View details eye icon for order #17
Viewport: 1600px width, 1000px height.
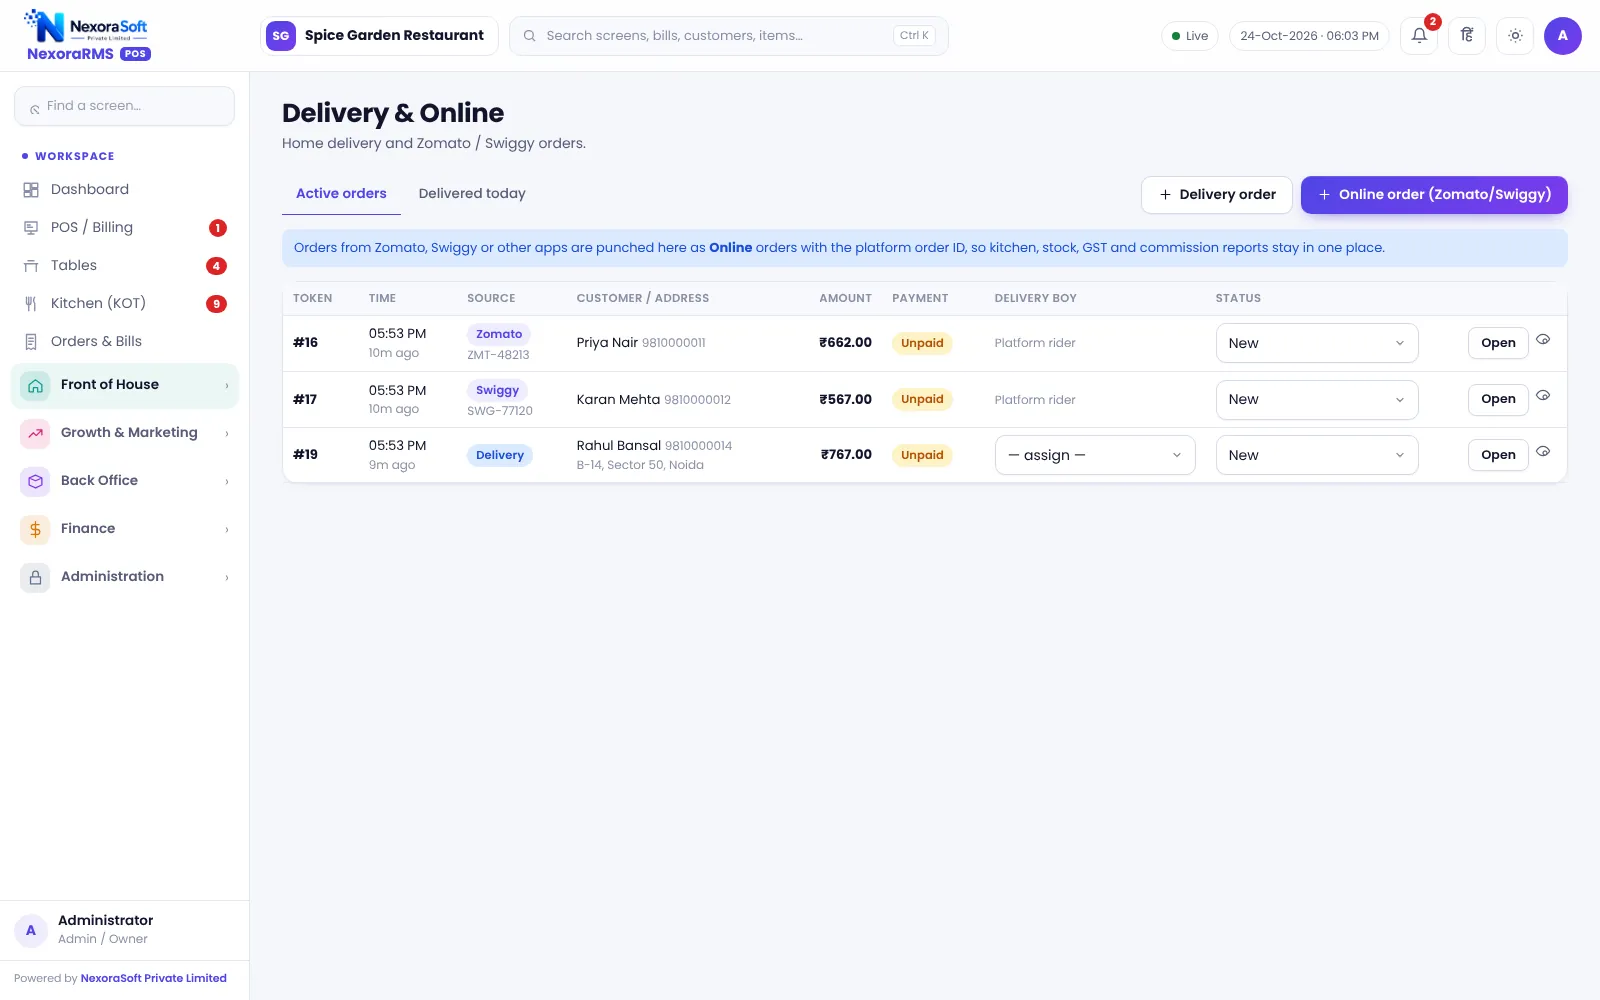(1543, 396)
